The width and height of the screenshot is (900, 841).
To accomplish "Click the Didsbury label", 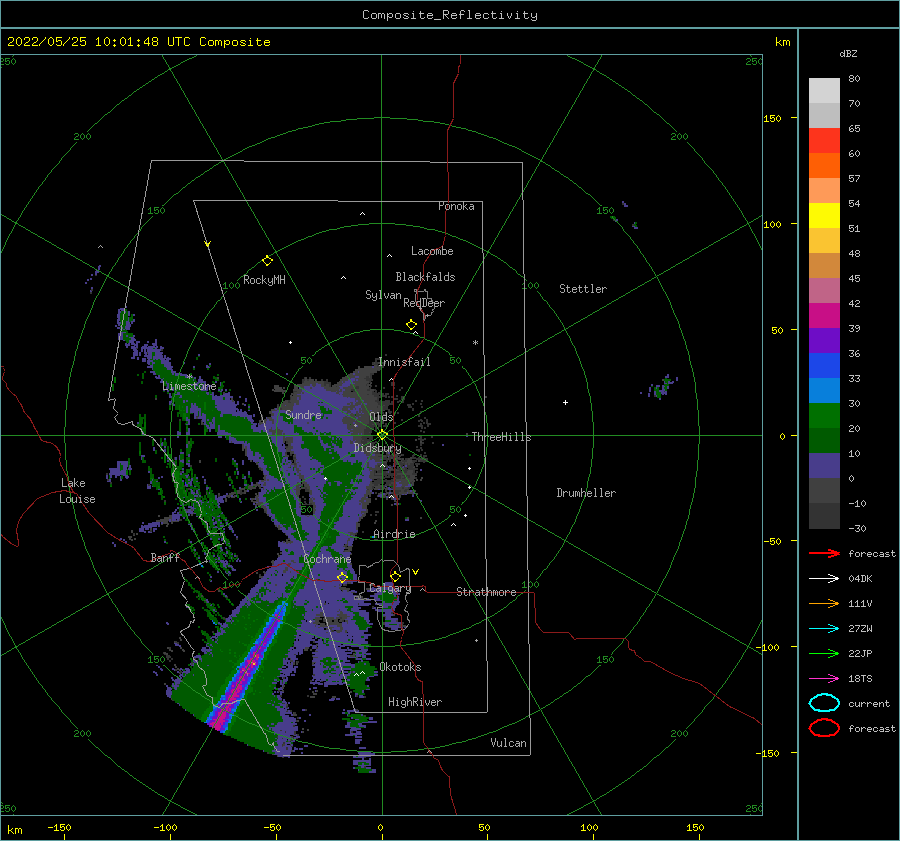I will [x=377, y=448].
